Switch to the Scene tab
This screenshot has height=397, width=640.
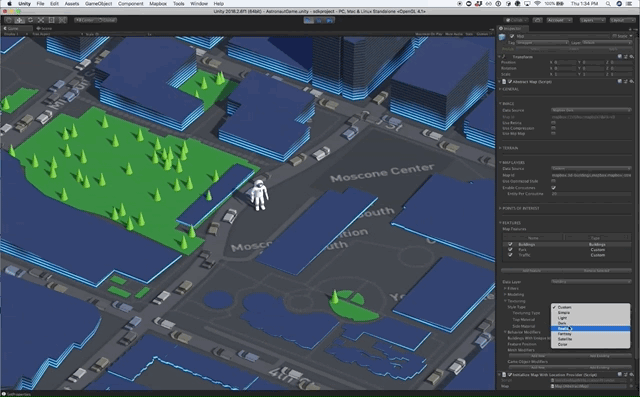click(x=45, y=29)
